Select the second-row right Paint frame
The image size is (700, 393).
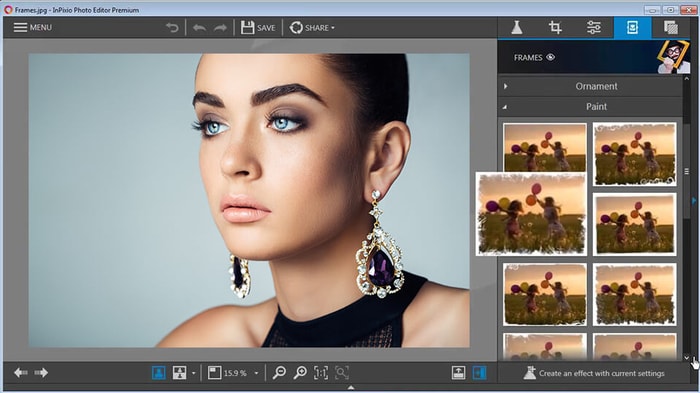pyautogui.click(x=634, y=225)
